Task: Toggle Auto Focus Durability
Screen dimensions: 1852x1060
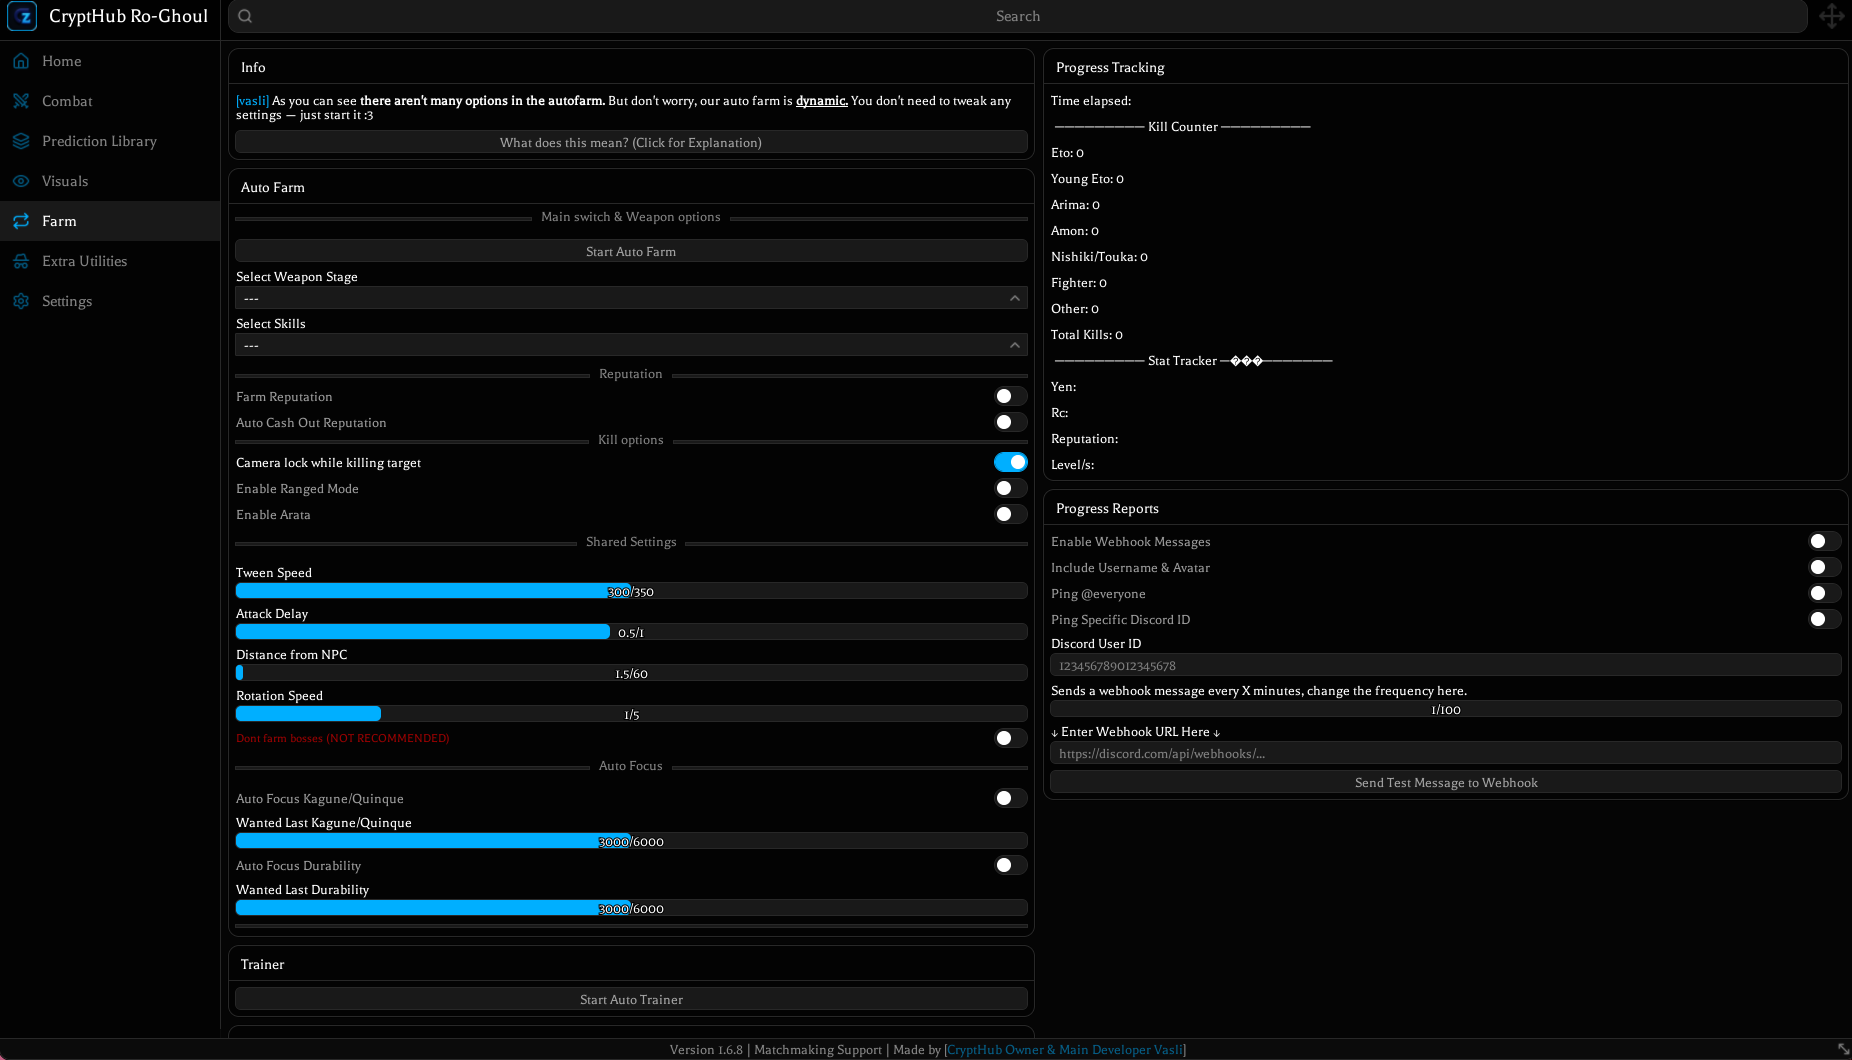Action: 1011,865
